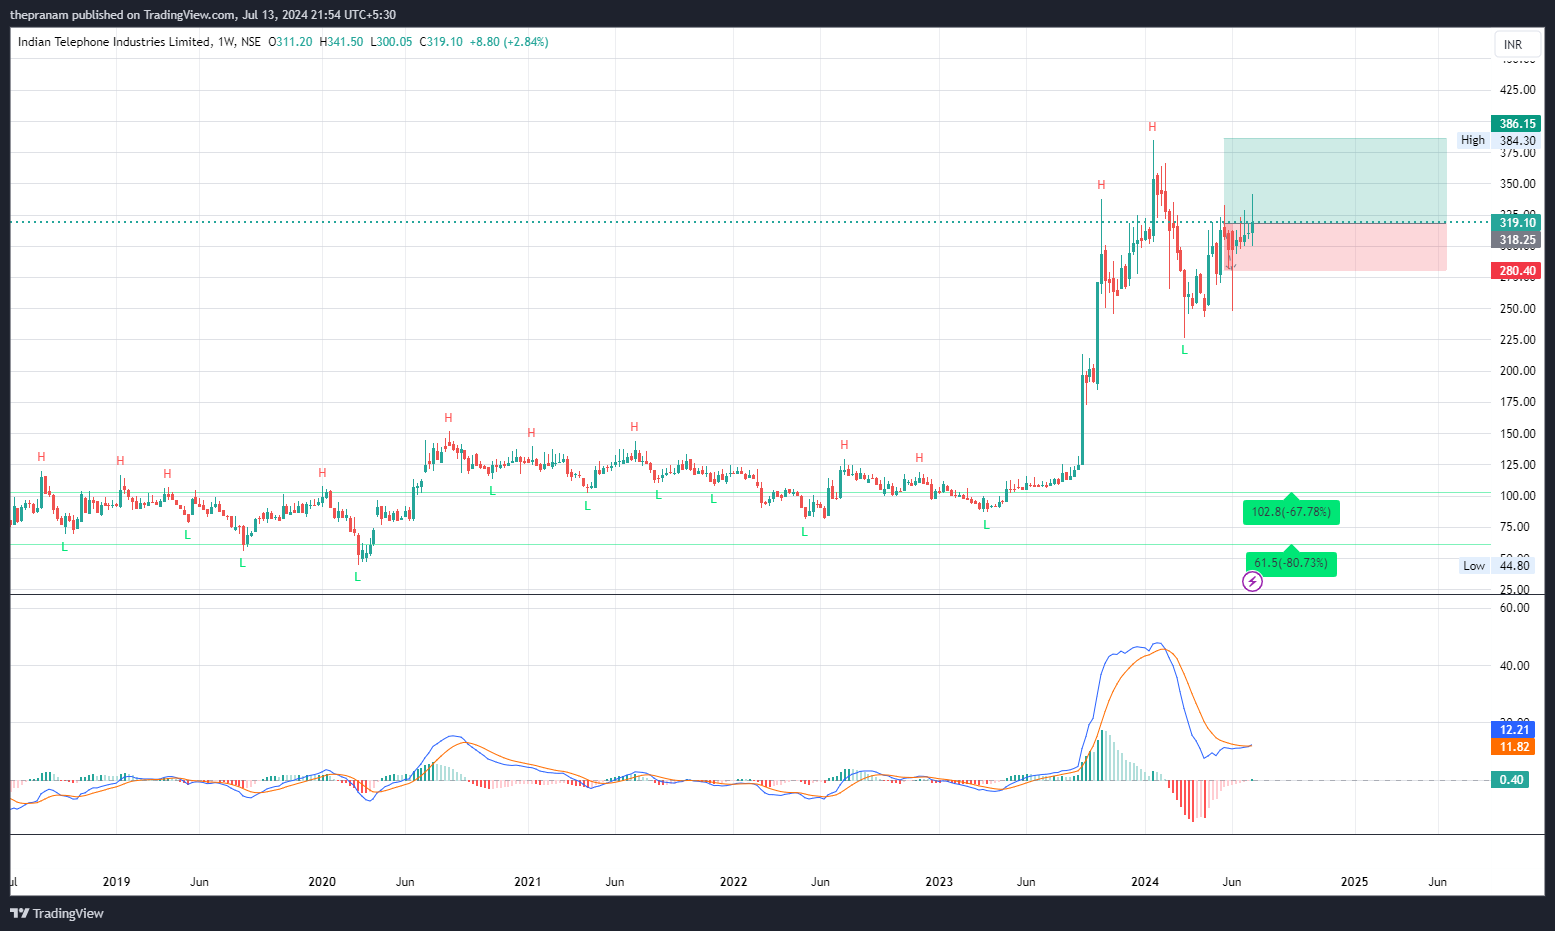This screenshot has height=931, width=1555.
Task: Click the Indian Telephone Industries Limited symbol name
Action: tap(114, 42)
